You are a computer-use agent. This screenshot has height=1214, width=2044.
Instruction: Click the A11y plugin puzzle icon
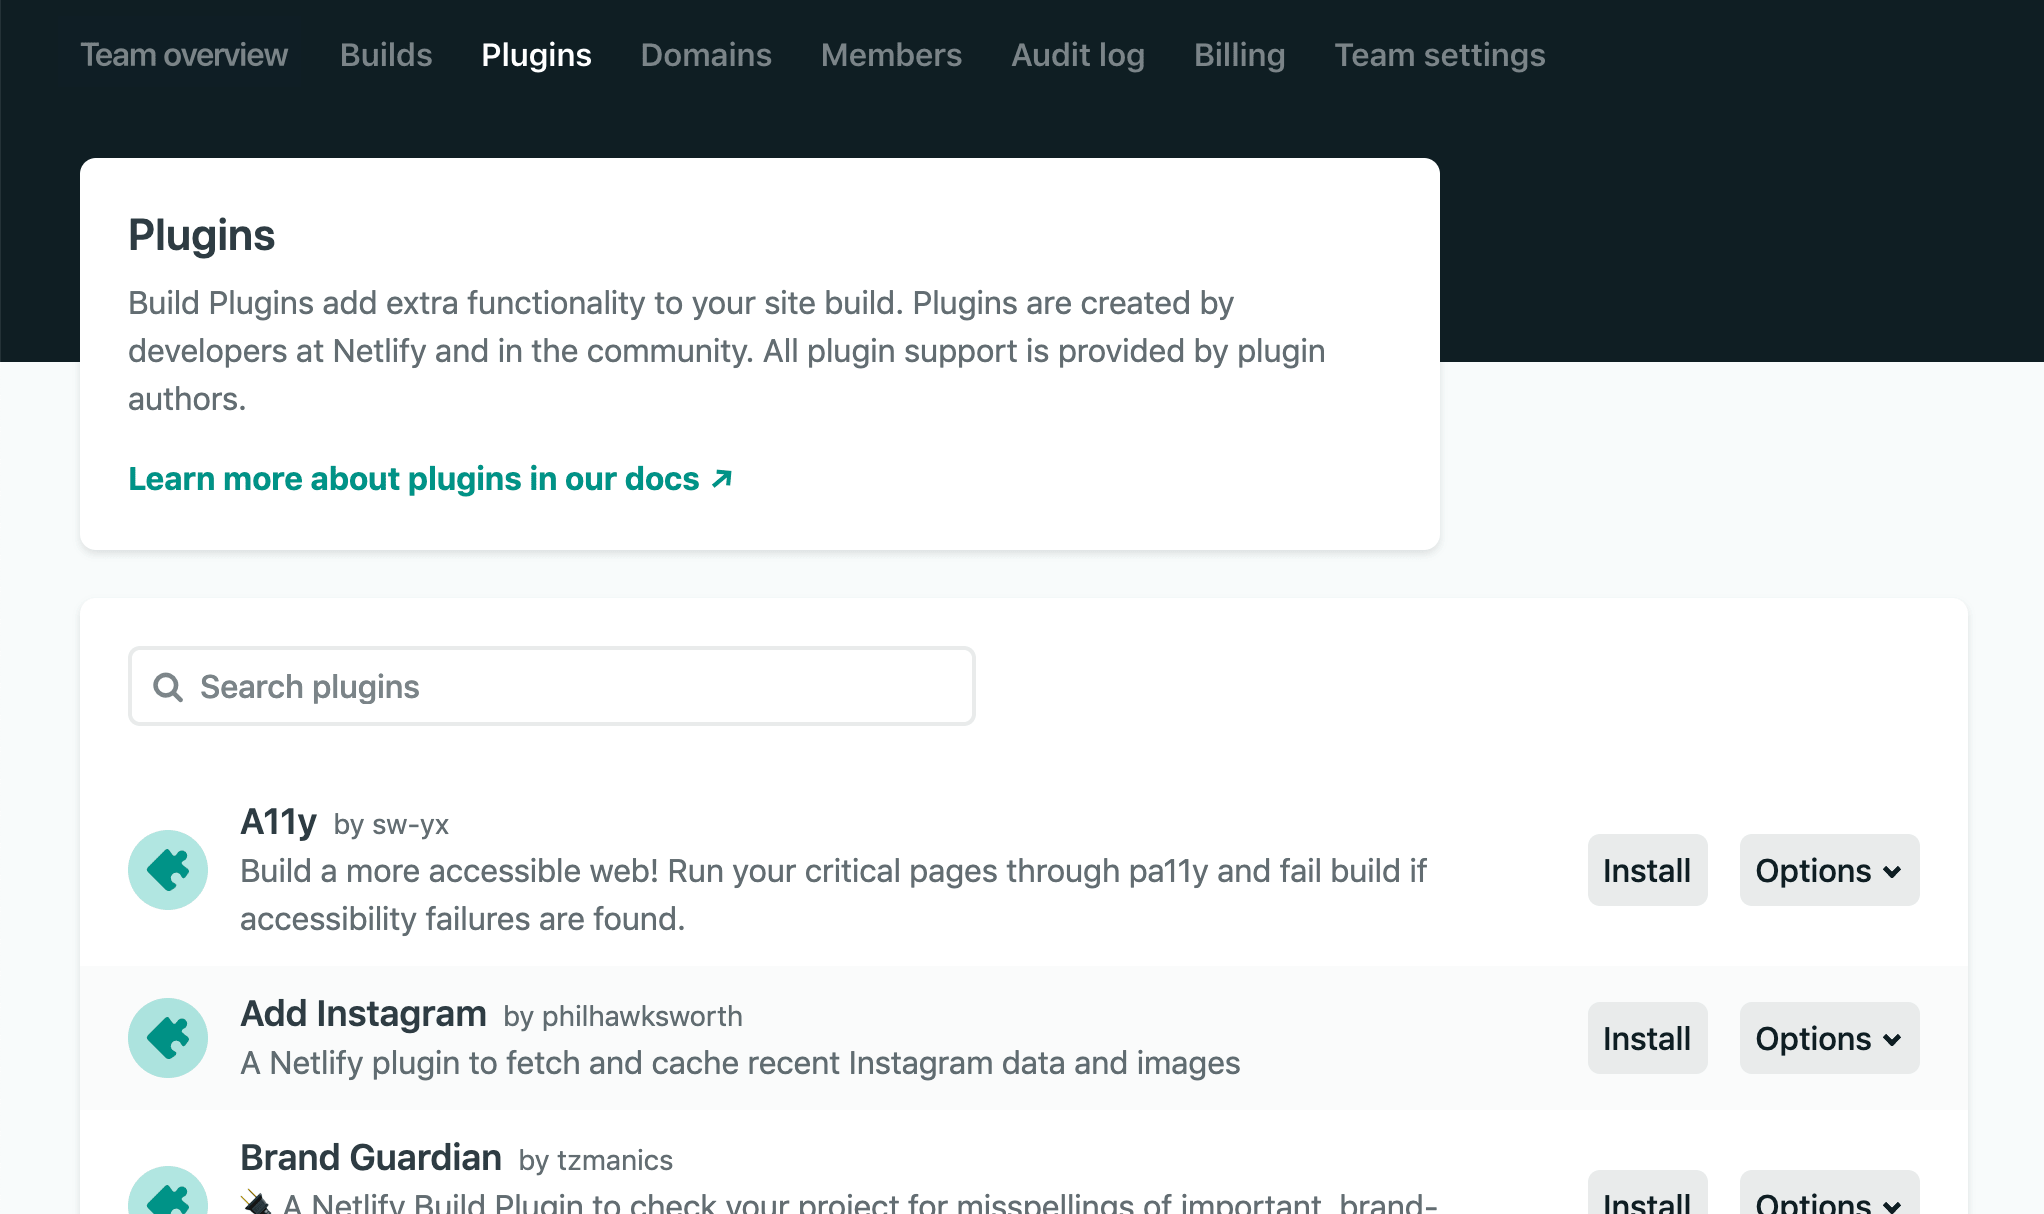point(168,869)
